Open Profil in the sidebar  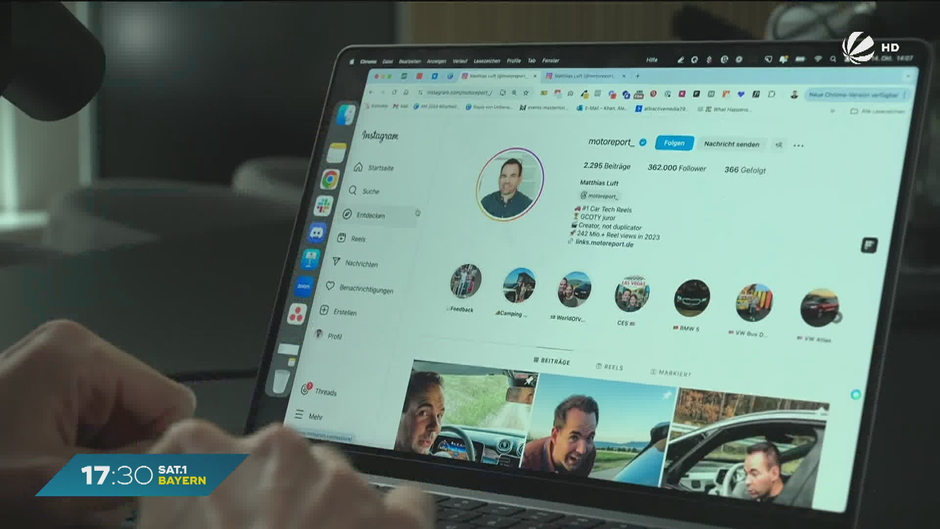328,335
